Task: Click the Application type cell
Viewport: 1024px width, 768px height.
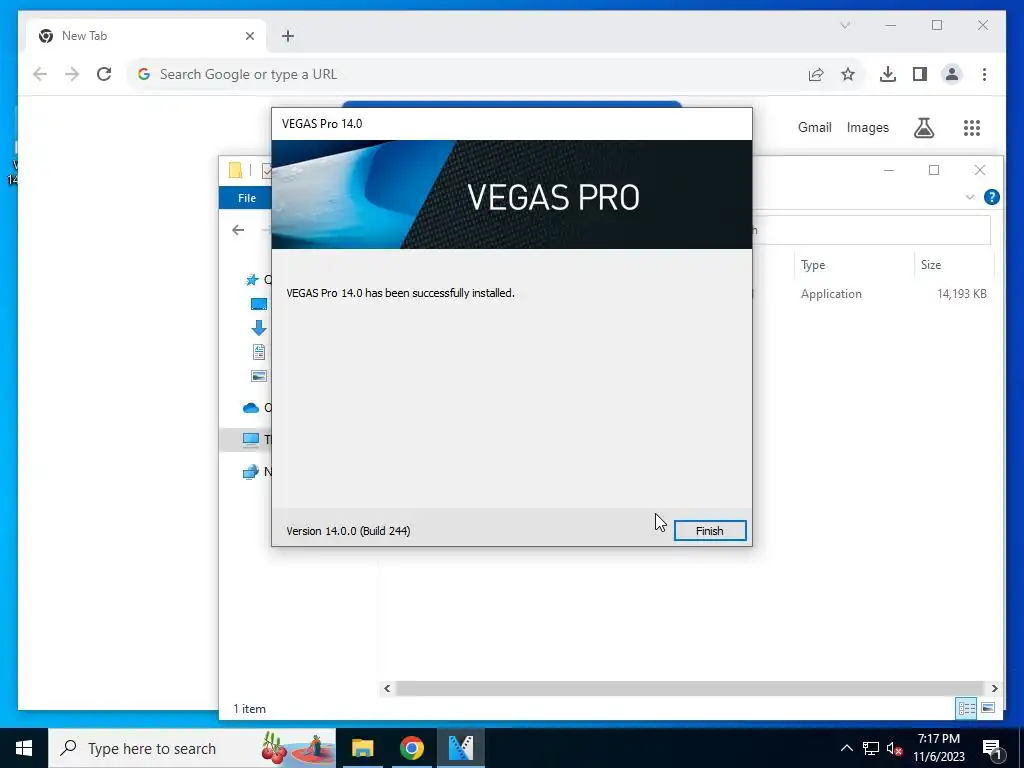Action: click(831, 294)
